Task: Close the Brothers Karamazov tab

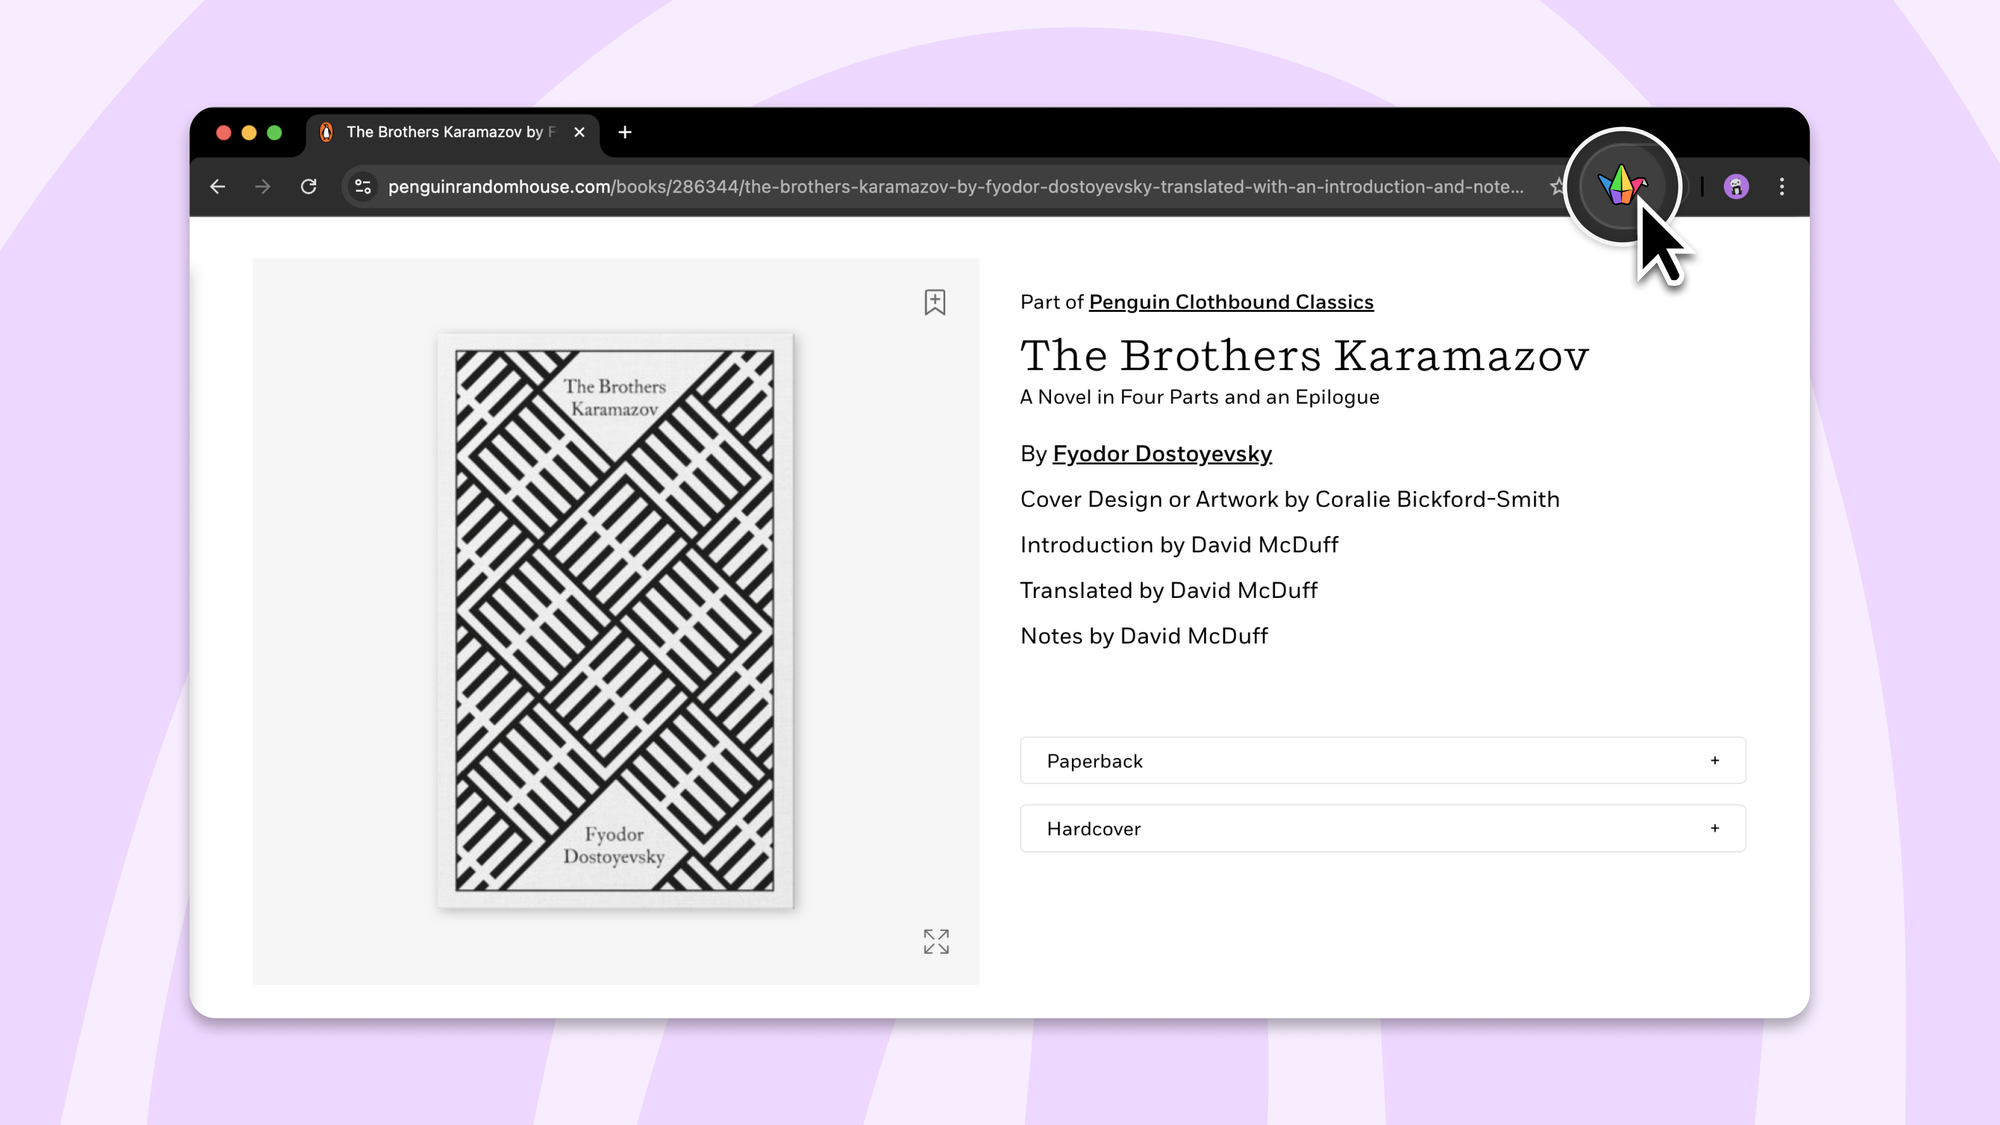Action: coord(579,132)
